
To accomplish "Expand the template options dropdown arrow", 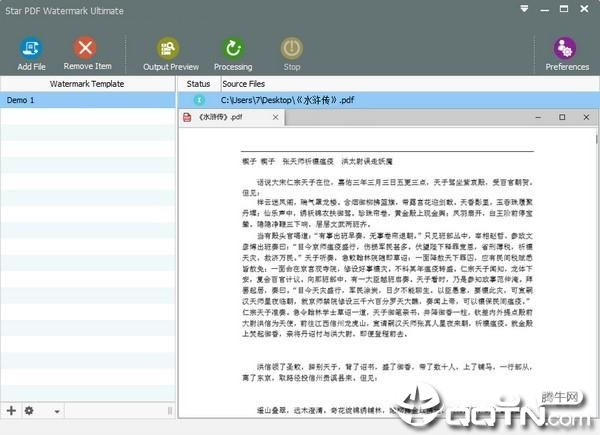I will [x=57, y=412].
